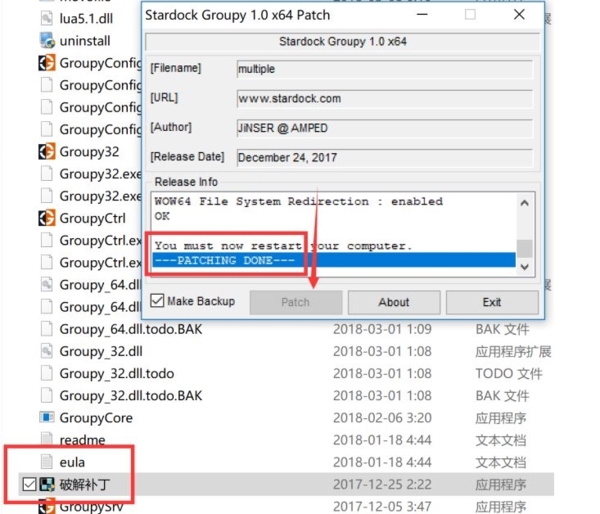Select the uninstall file name
Image resolution: width=600 pixels, height=514 pixels.
pyautogui.click(x=85, y=41)
